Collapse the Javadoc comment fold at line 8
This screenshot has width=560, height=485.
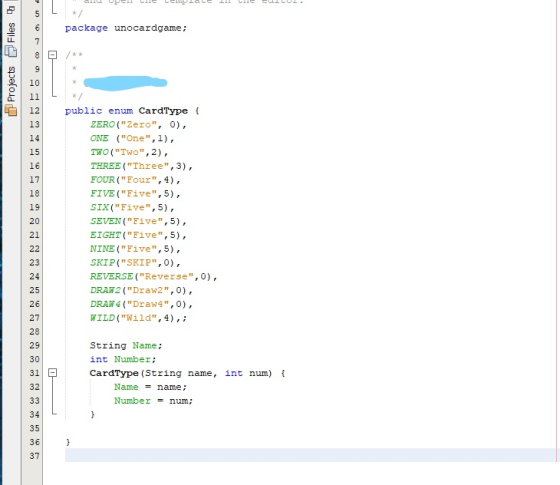pos(52,55)
